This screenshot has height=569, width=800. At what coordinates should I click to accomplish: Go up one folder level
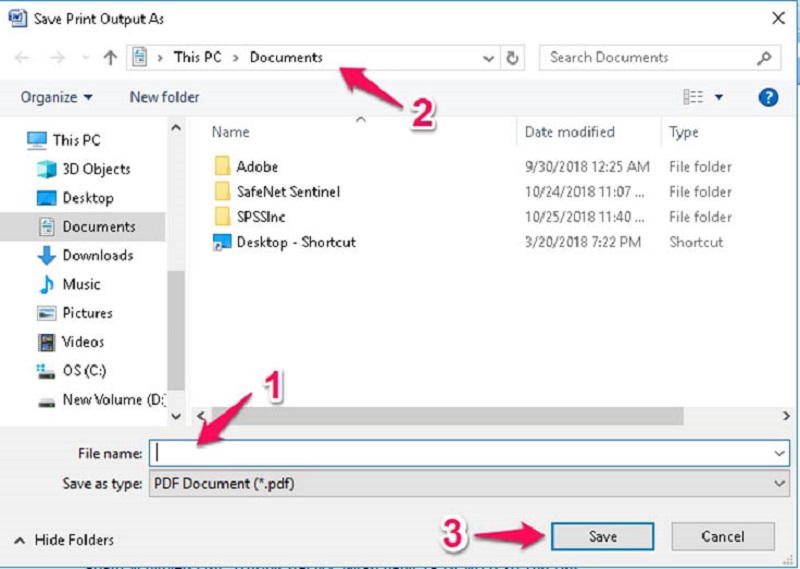[110, 58]
